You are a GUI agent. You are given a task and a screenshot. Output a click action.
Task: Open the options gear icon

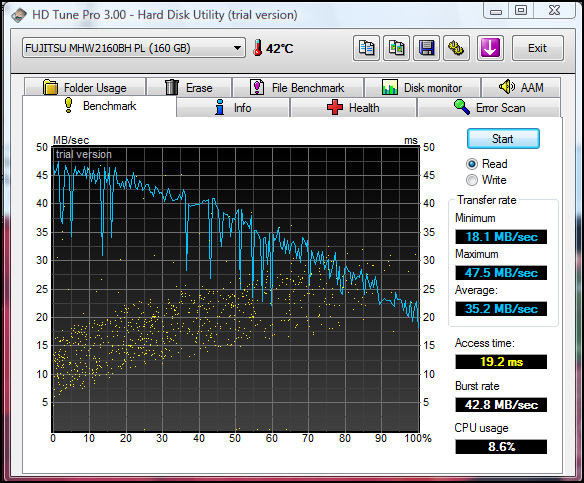click(456, 48)
